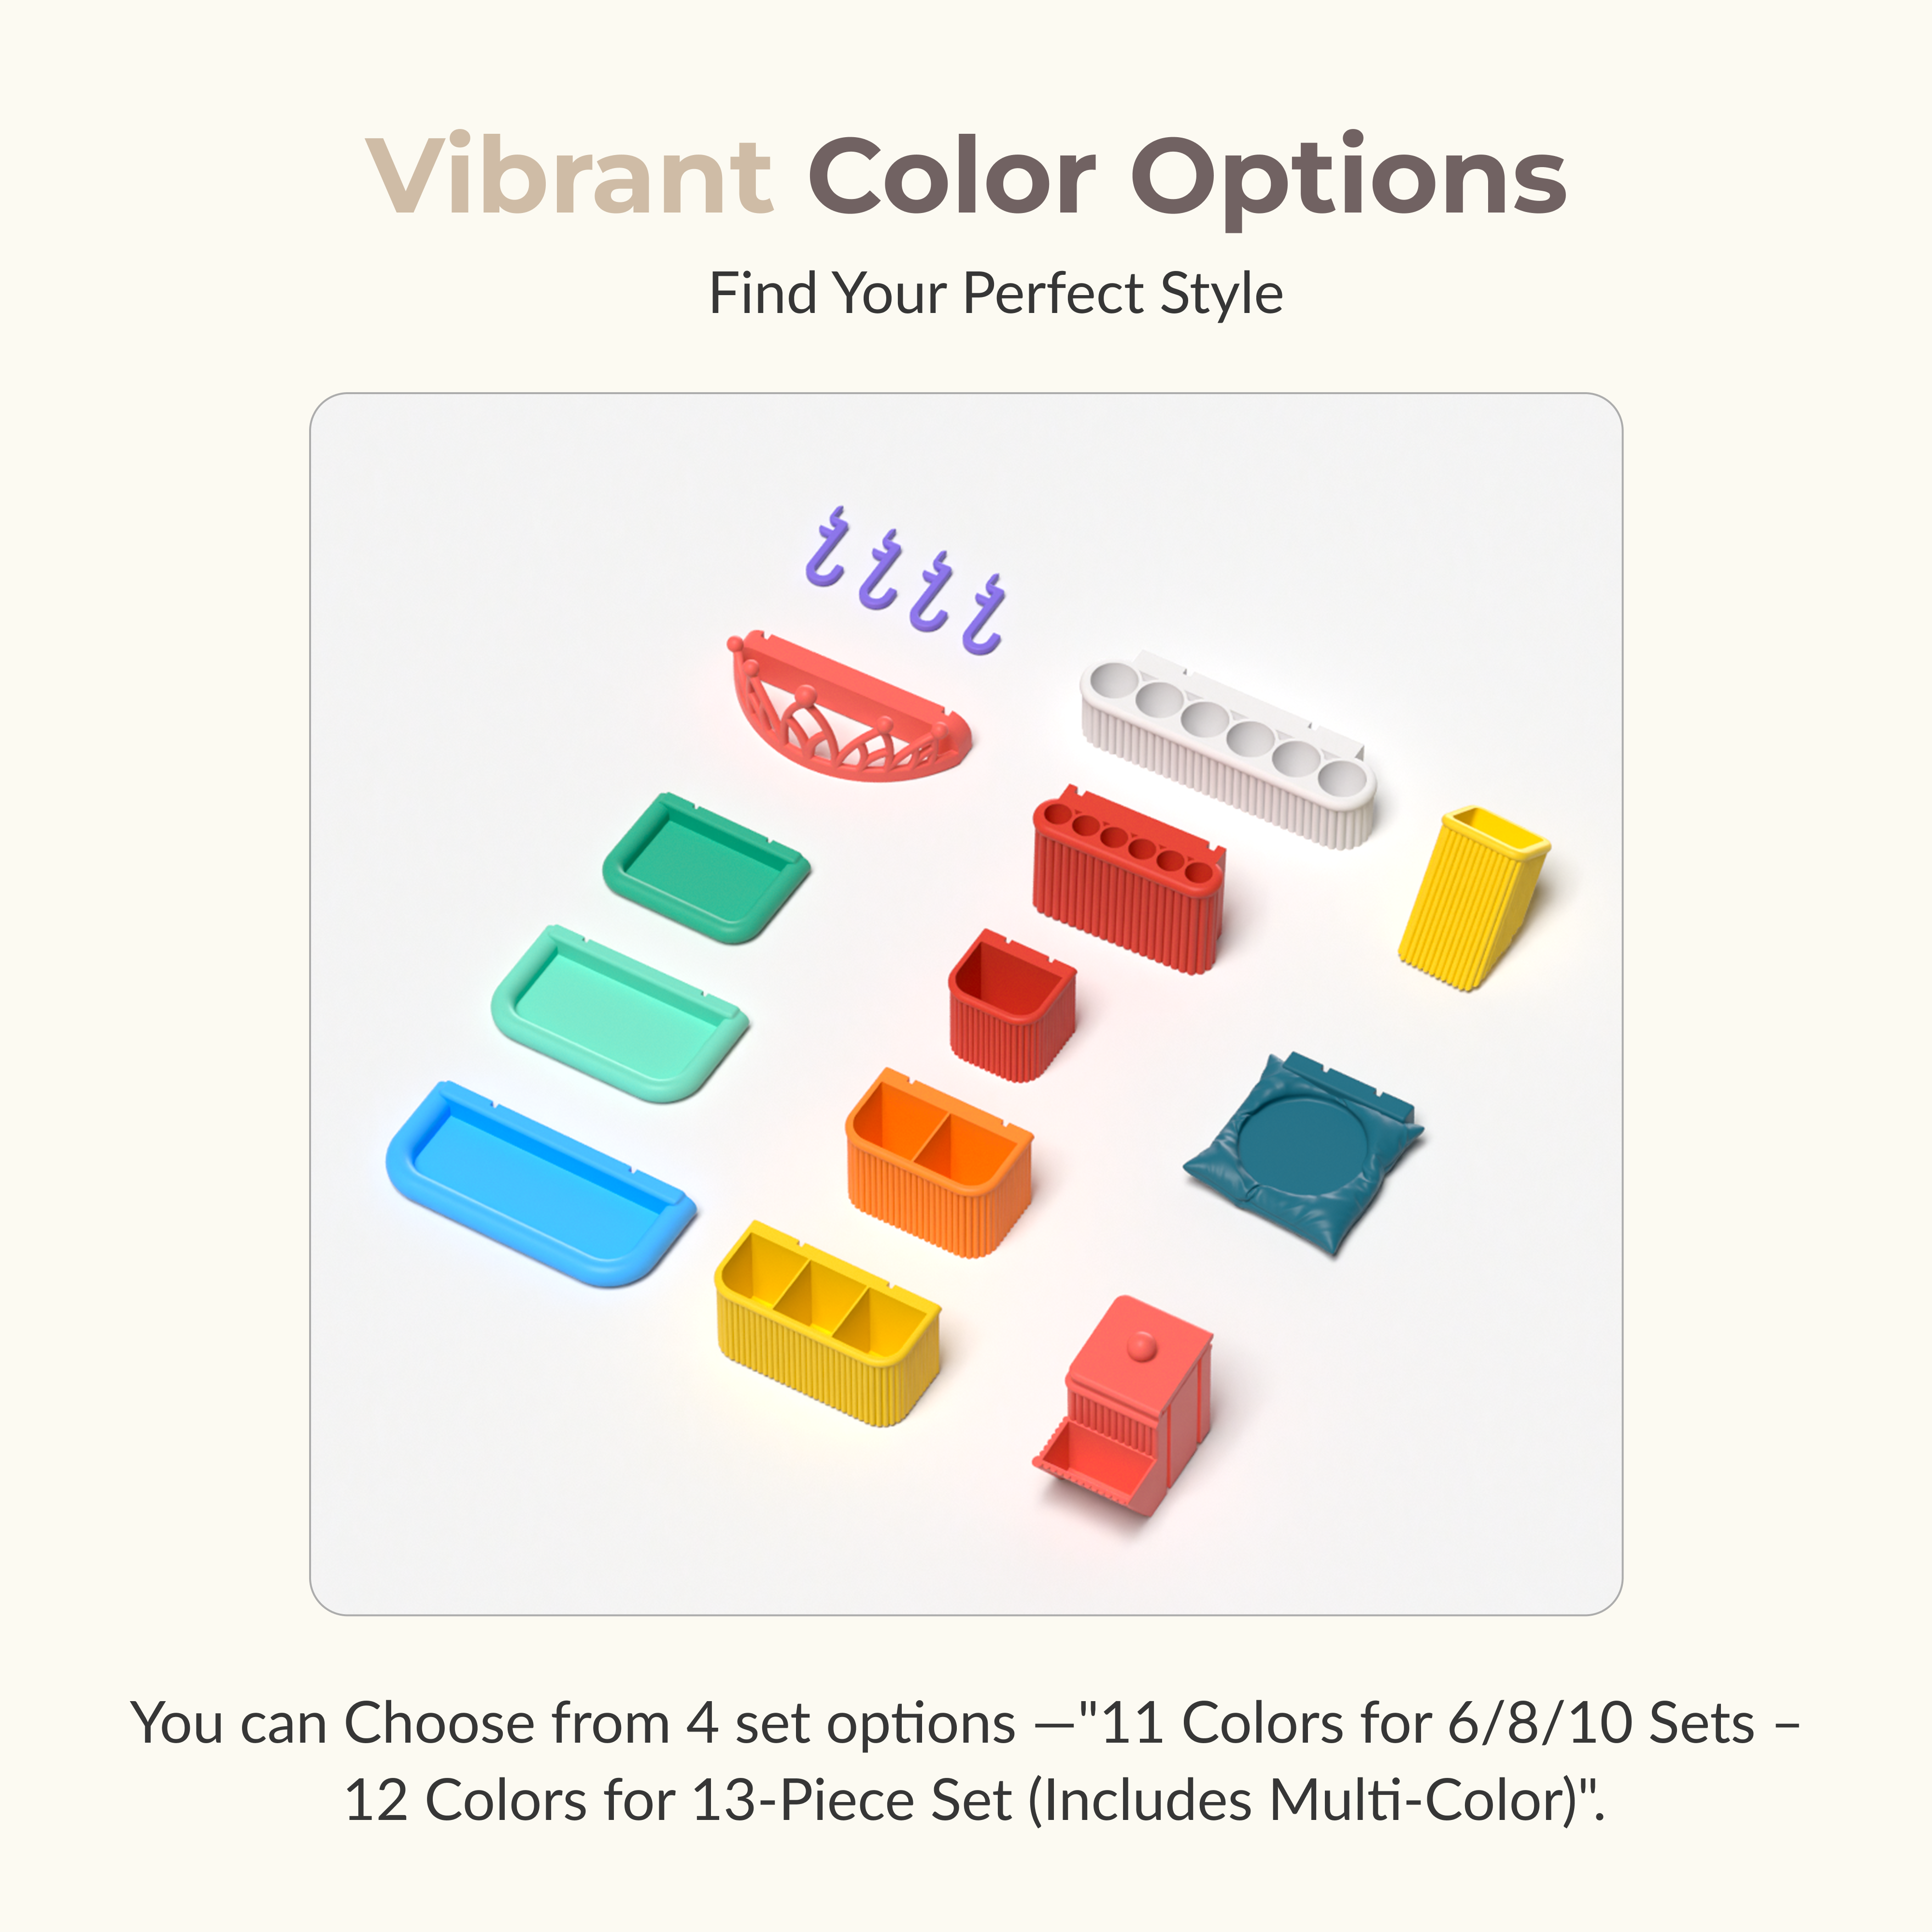Click the small red ribbed cup
This screenshot has width=1932, height=1932.
click(x=1011, y=1005)
